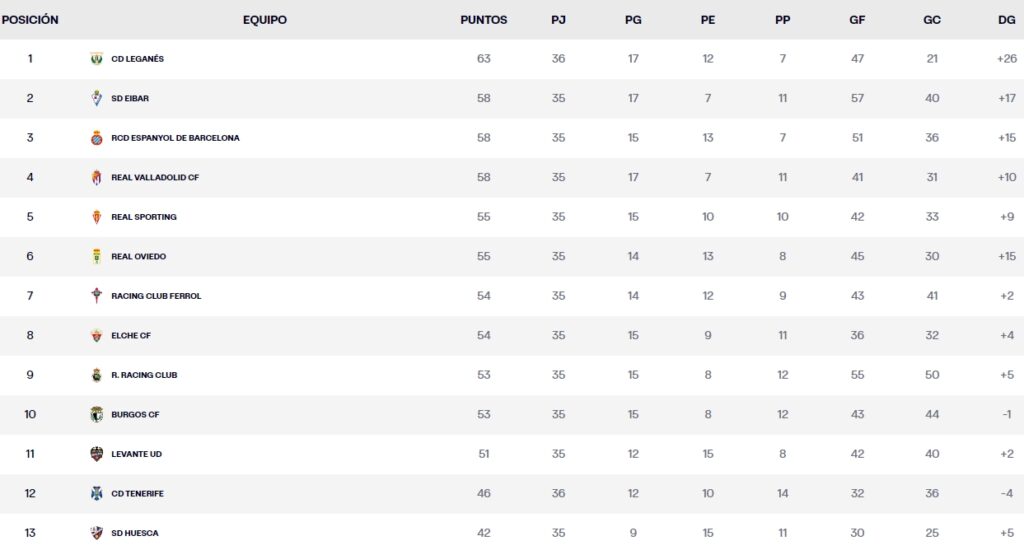The height and width of the screenshot is (550, 1024).
Task: Click the RCD Espanyol crest icon
Action: pos(97,138)
